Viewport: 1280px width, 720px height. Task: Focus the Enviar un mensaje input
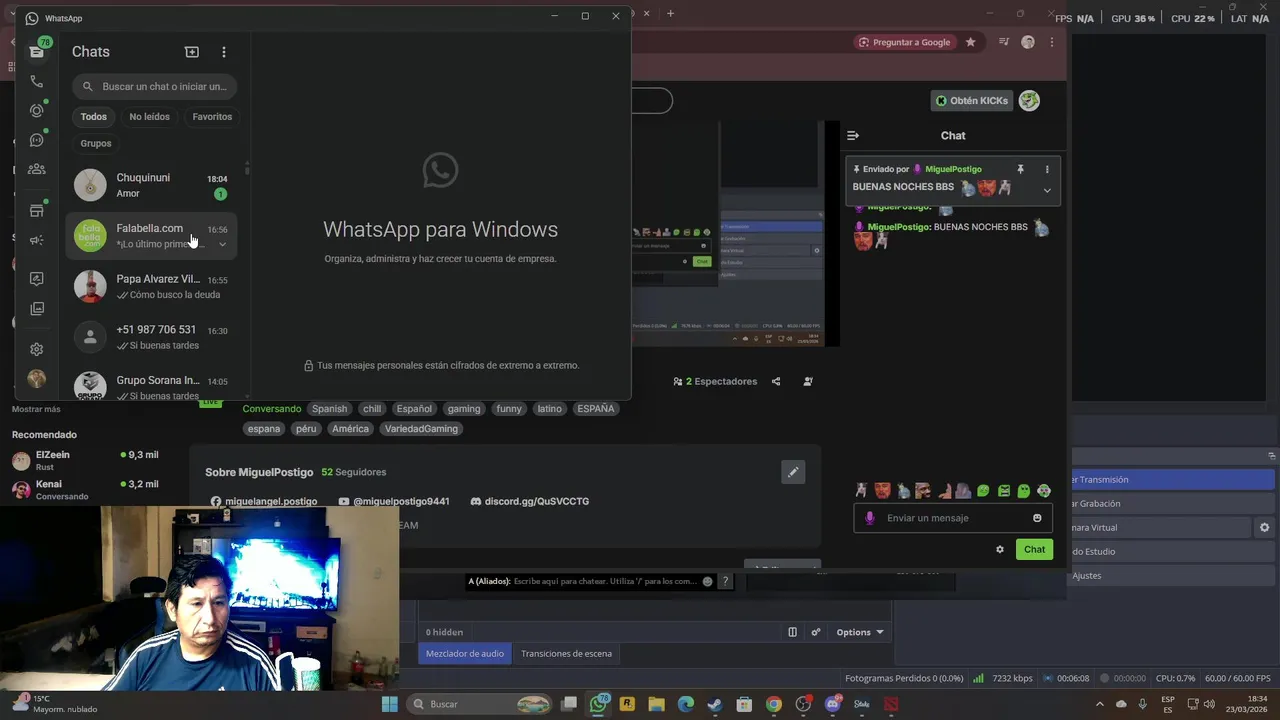click(952, 518)
